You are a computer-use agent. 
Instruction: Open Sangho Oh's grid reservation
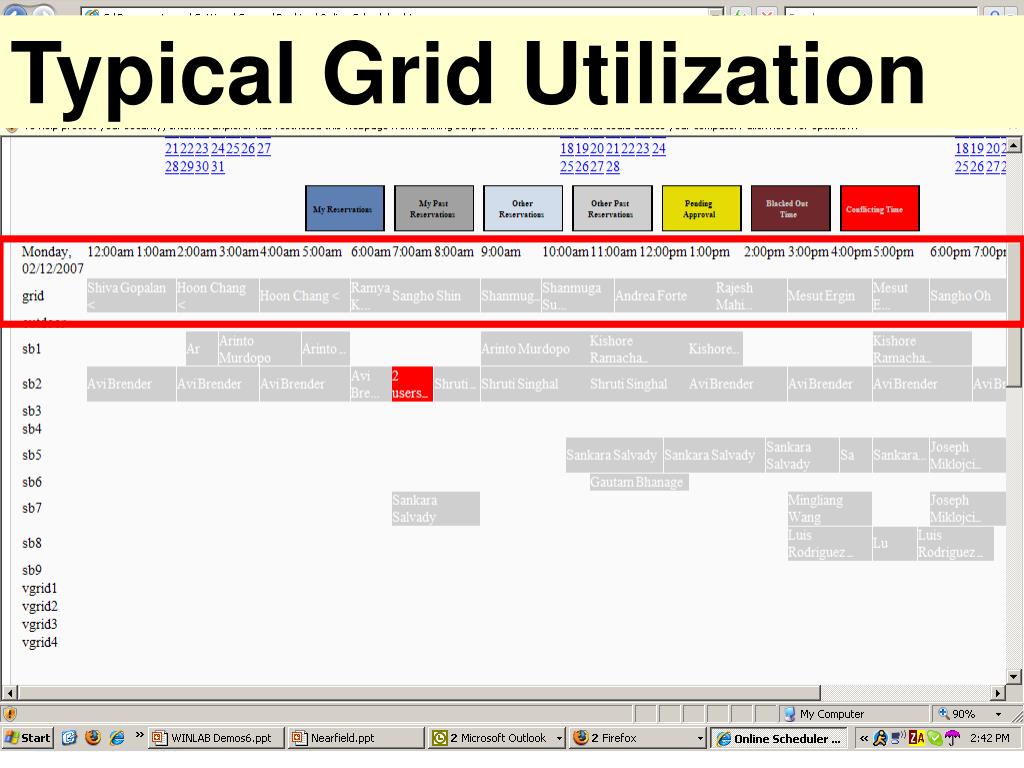(967, 296)
